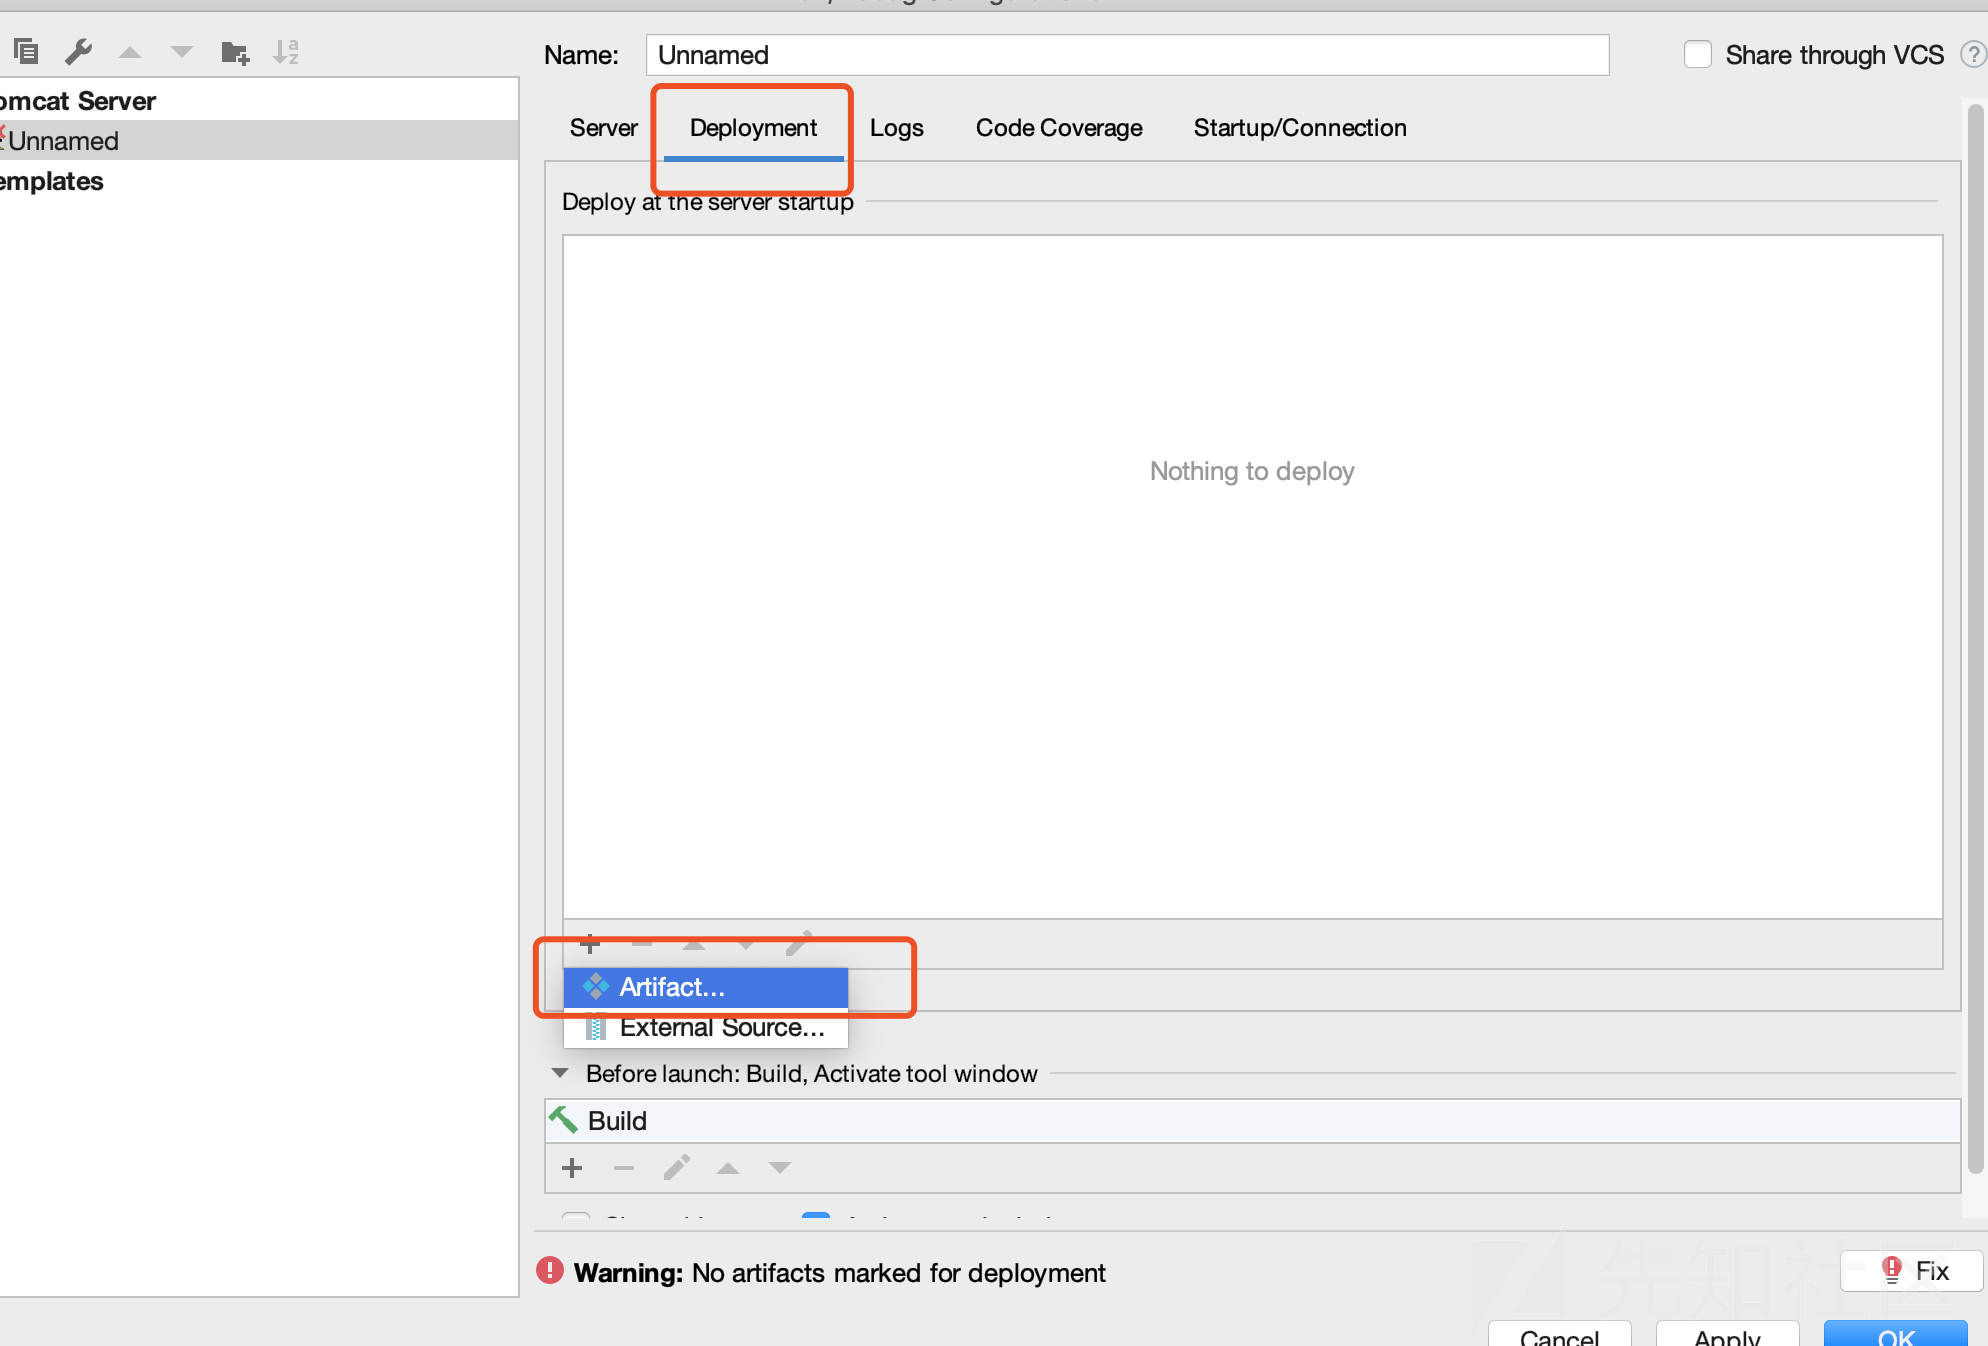Select the Tomcat Server tree node

[259, 101]
